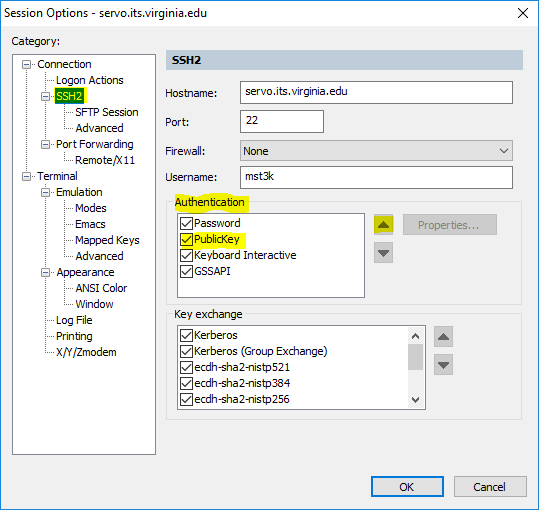Move key exchange item down arrow
This screenshot has height=510, width=539.
(443, 365)
